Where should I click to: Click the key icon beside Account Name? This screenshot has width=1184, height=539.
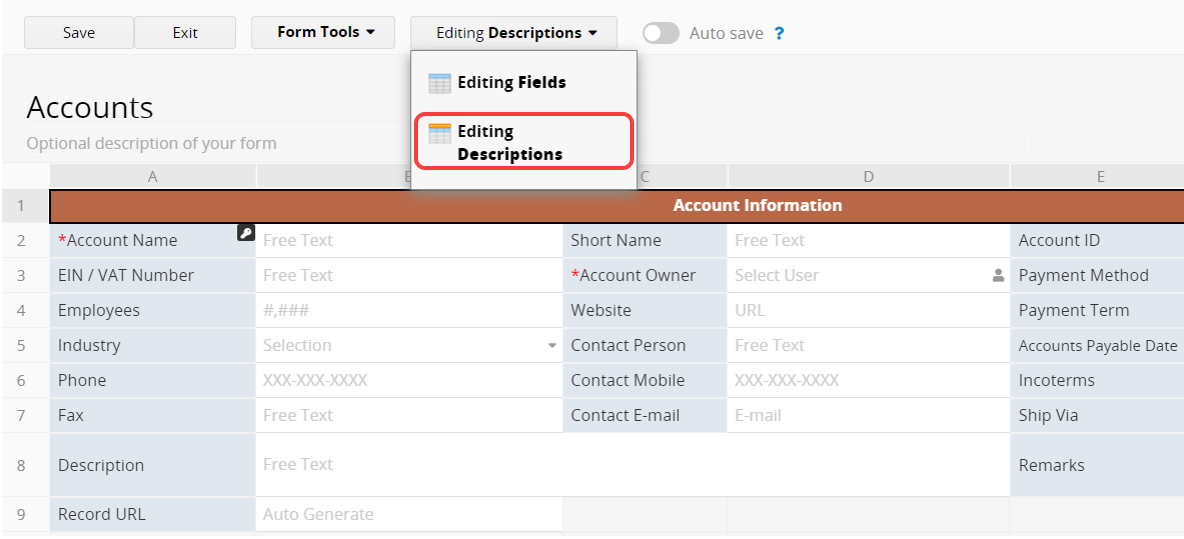click(246, 233)
